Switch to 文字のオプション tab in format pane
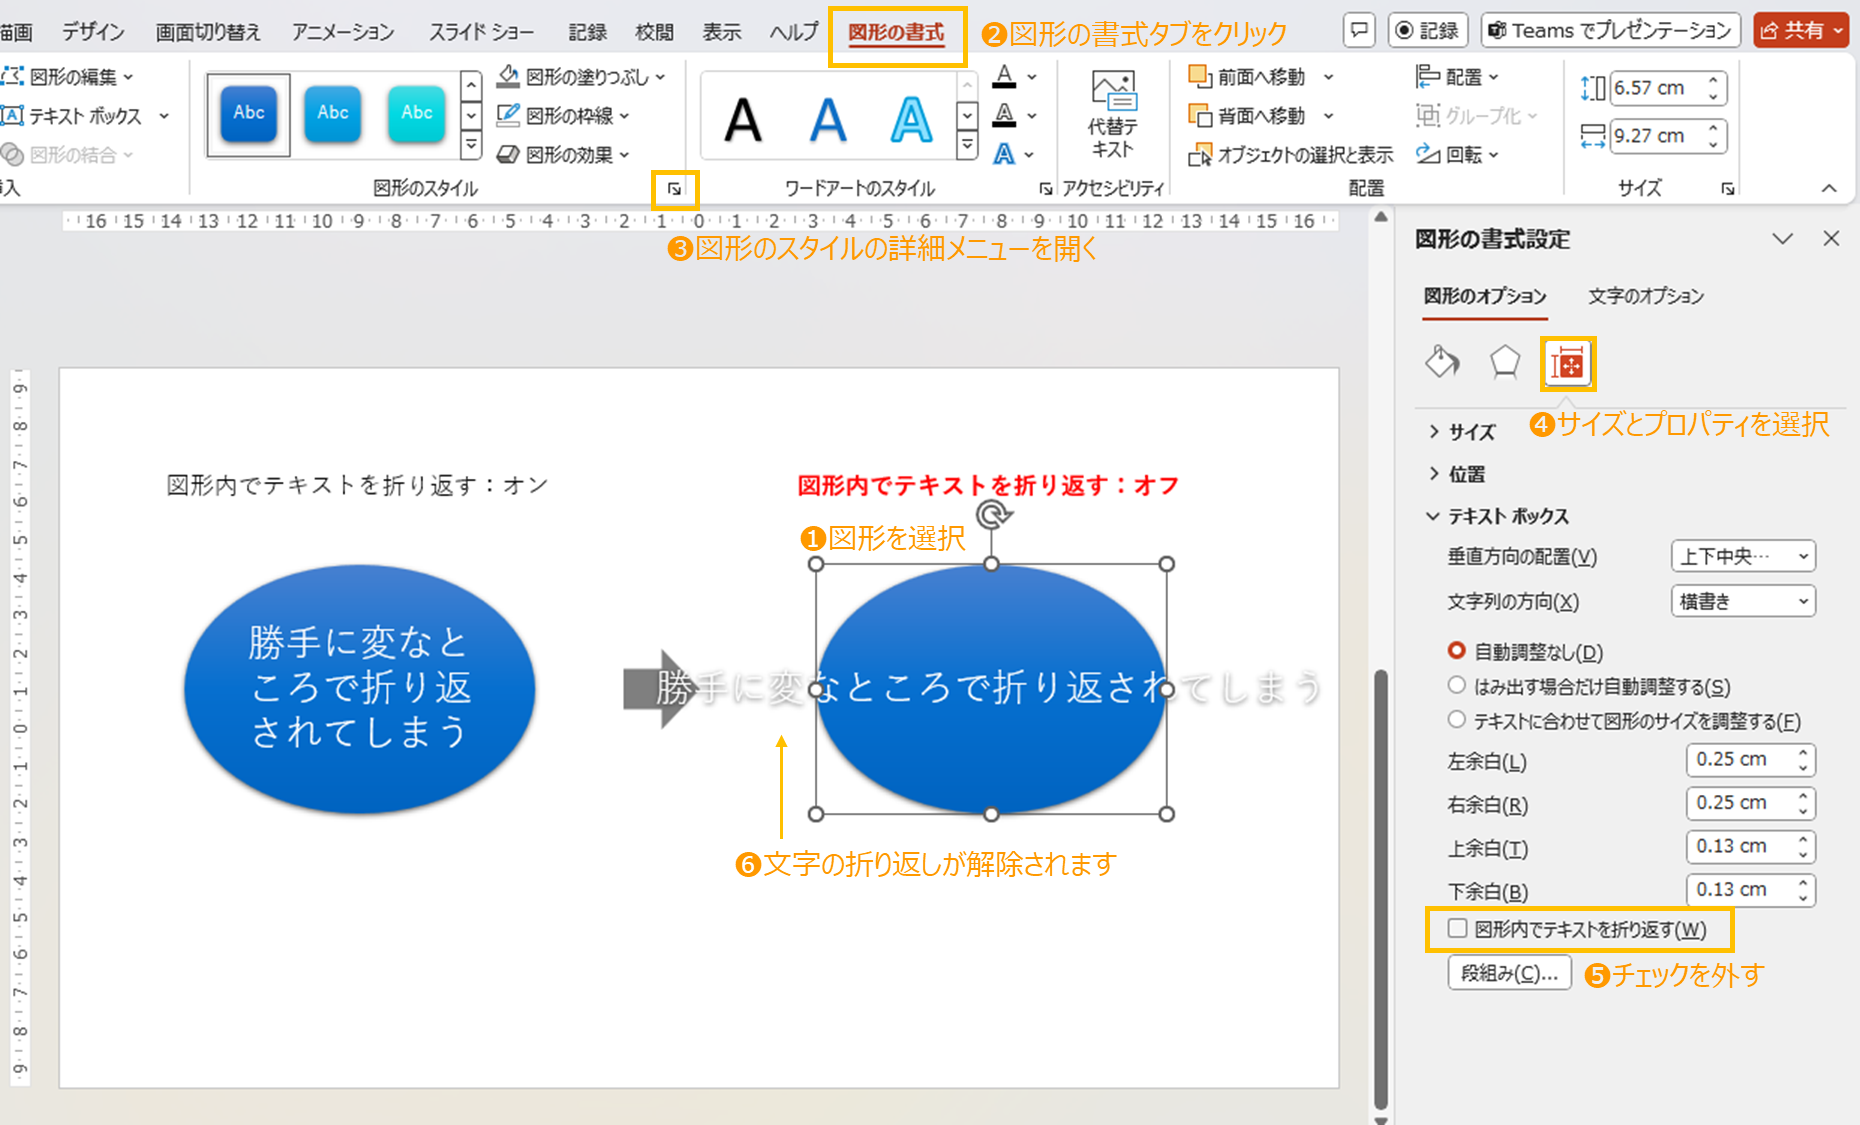The width and height of the screenshot is (1860, 1125). 1646,296
